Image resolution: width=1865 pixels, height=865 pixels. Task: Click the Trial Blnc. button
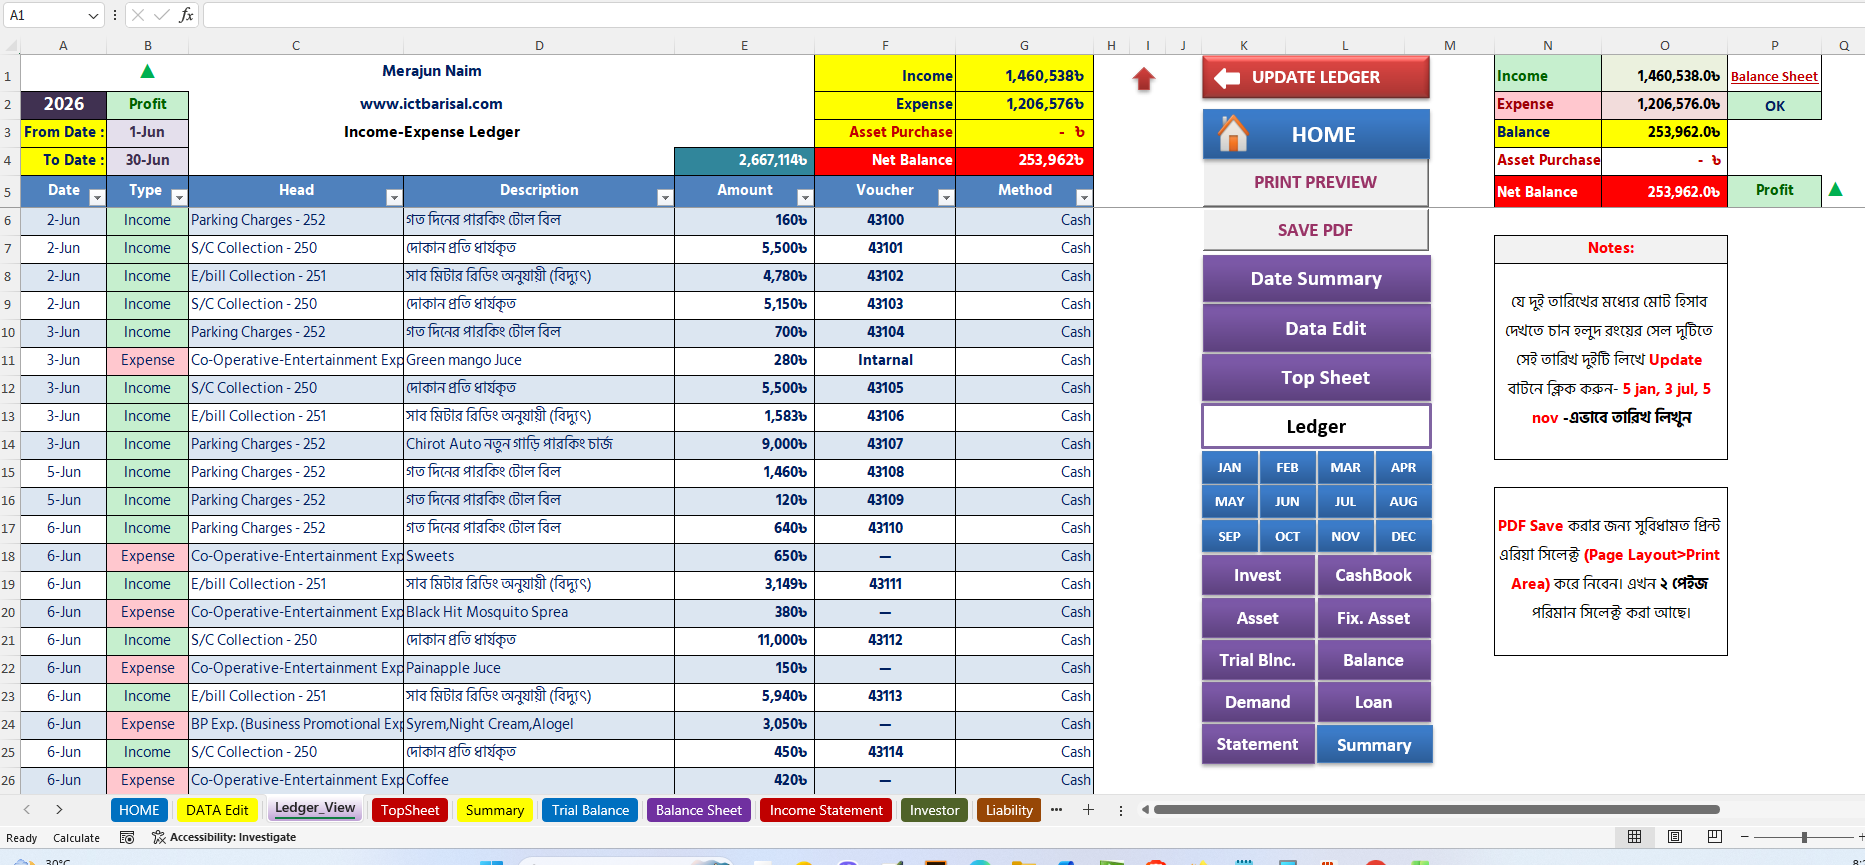(1257, 660)
